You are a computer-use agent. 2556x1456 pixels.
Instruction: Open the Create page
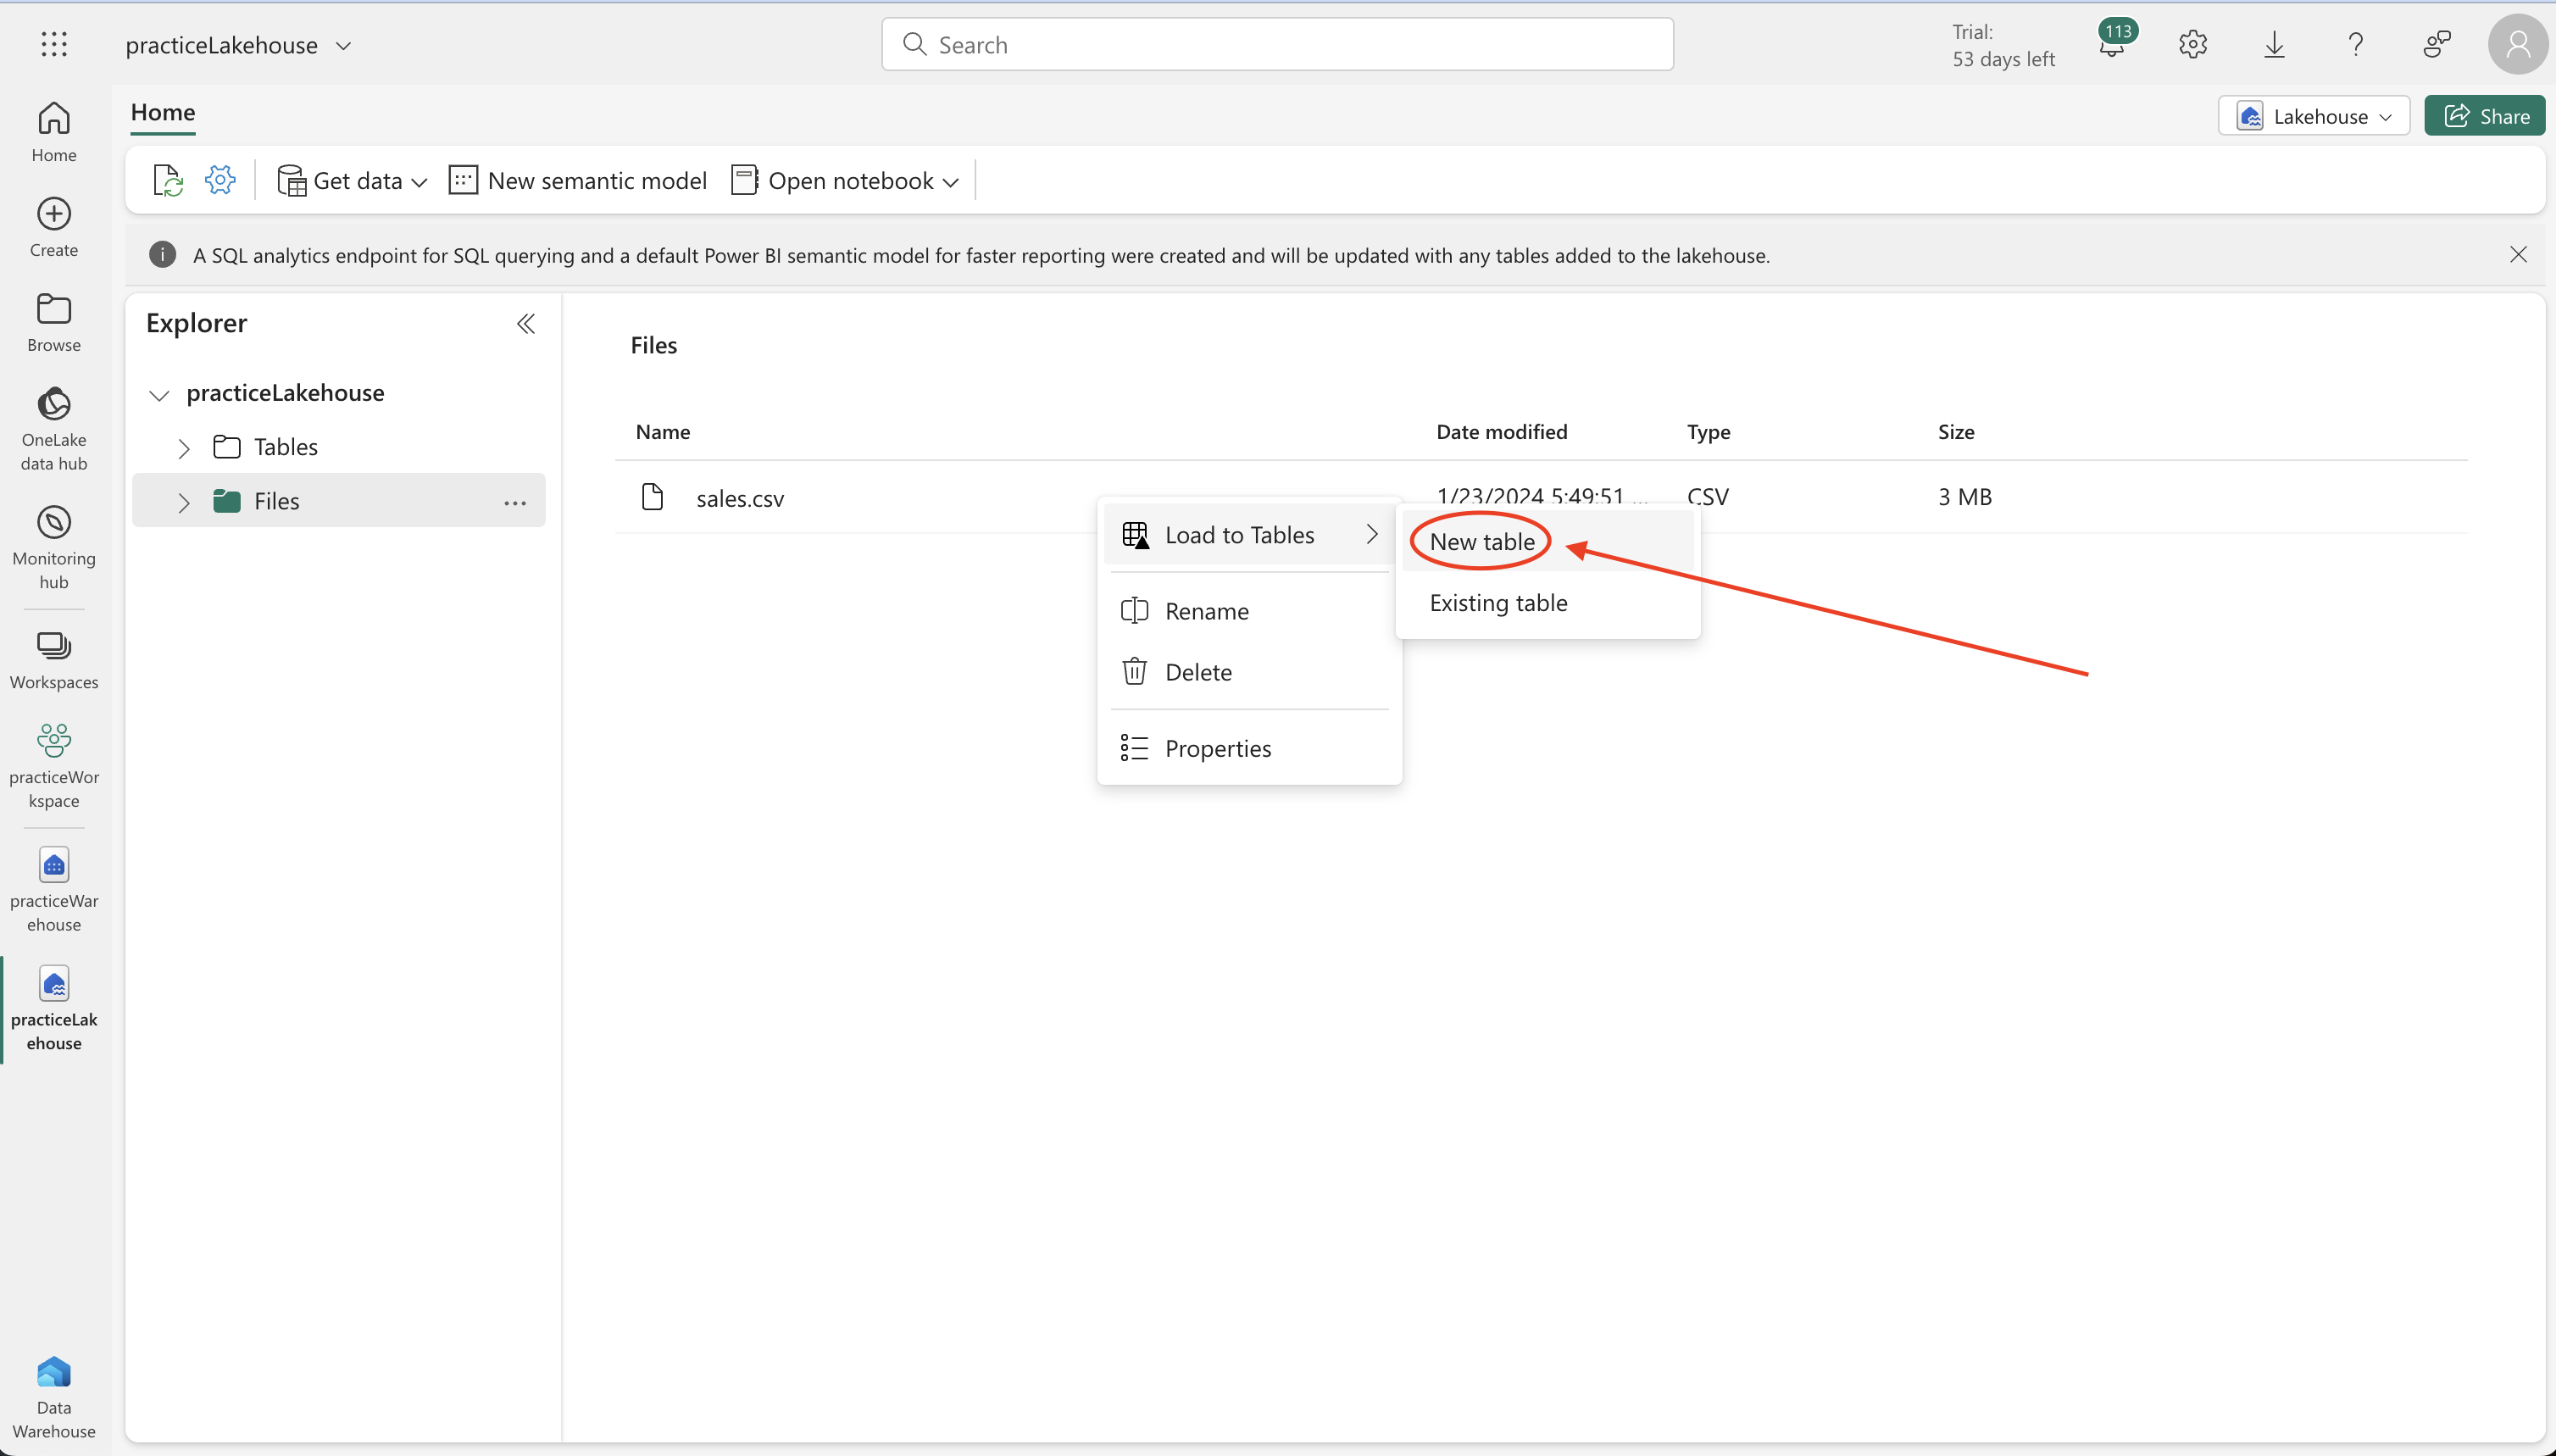tap(54, 227)
